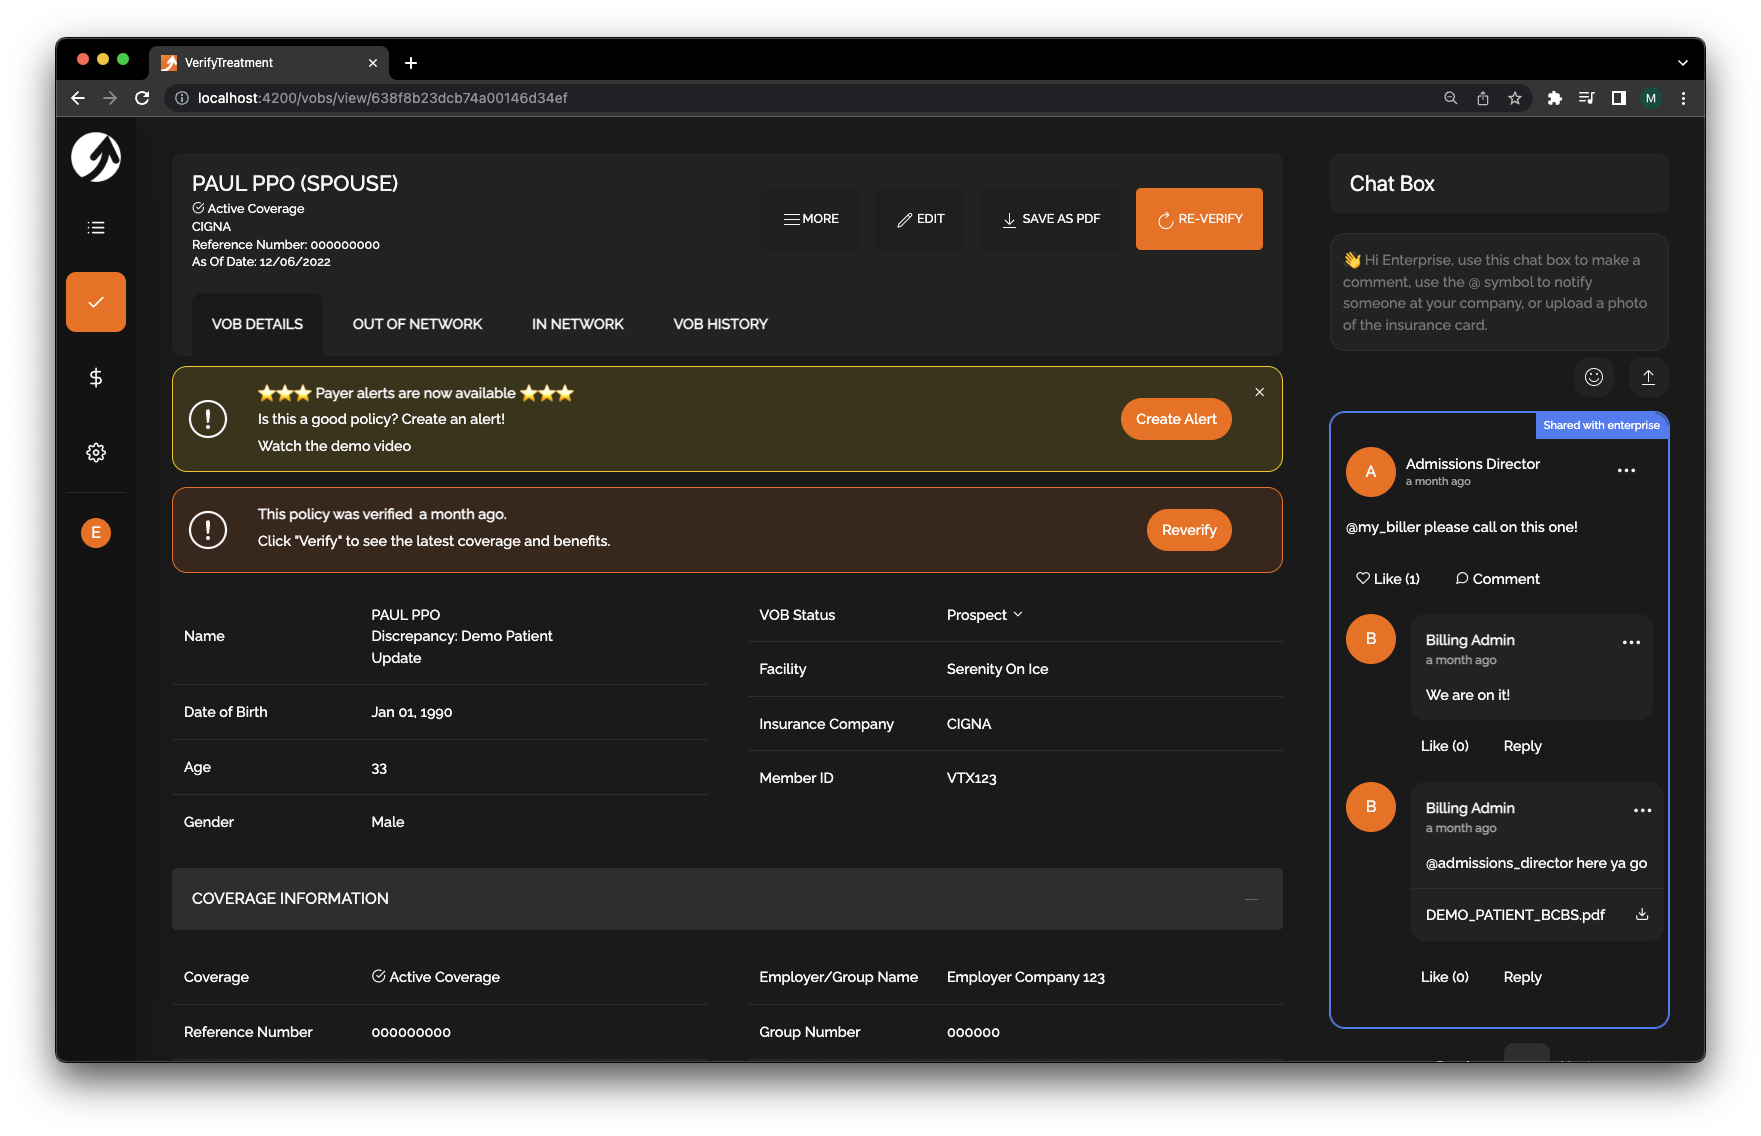This screenshot has width=1761, height=1136.
Task: Click the Watch the demo video link
Action: click(x=334, y=445)
